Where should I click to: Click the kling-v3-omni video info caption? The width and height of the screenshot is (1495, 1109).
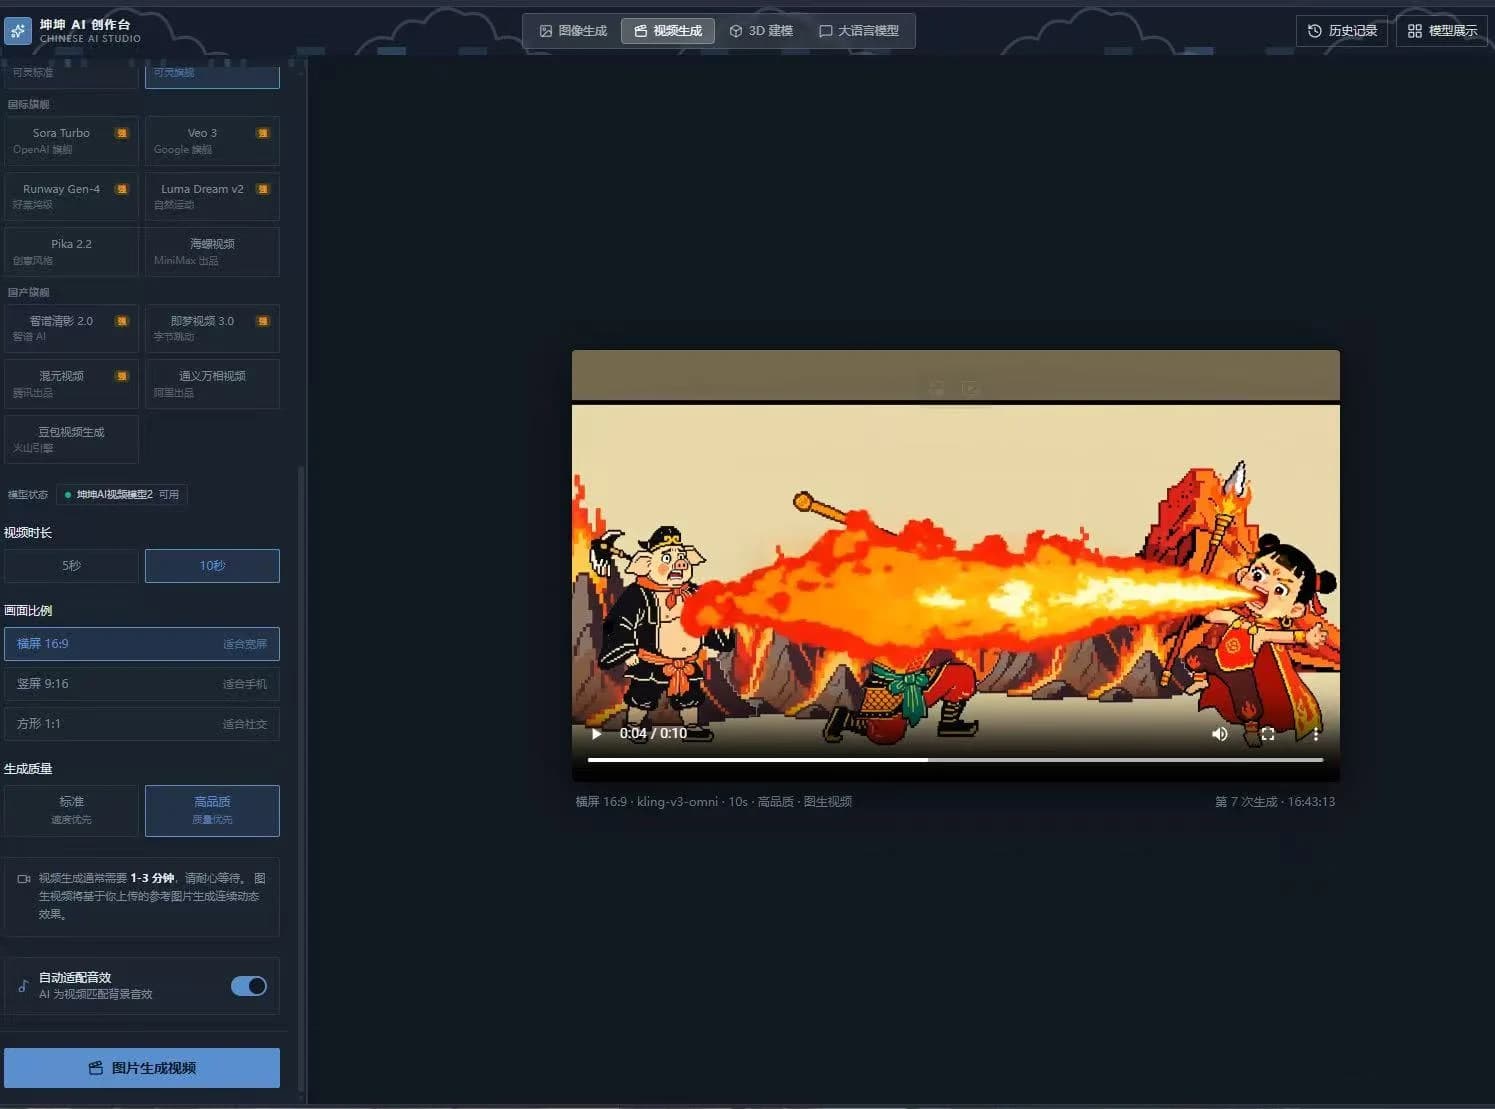point(714,802)
